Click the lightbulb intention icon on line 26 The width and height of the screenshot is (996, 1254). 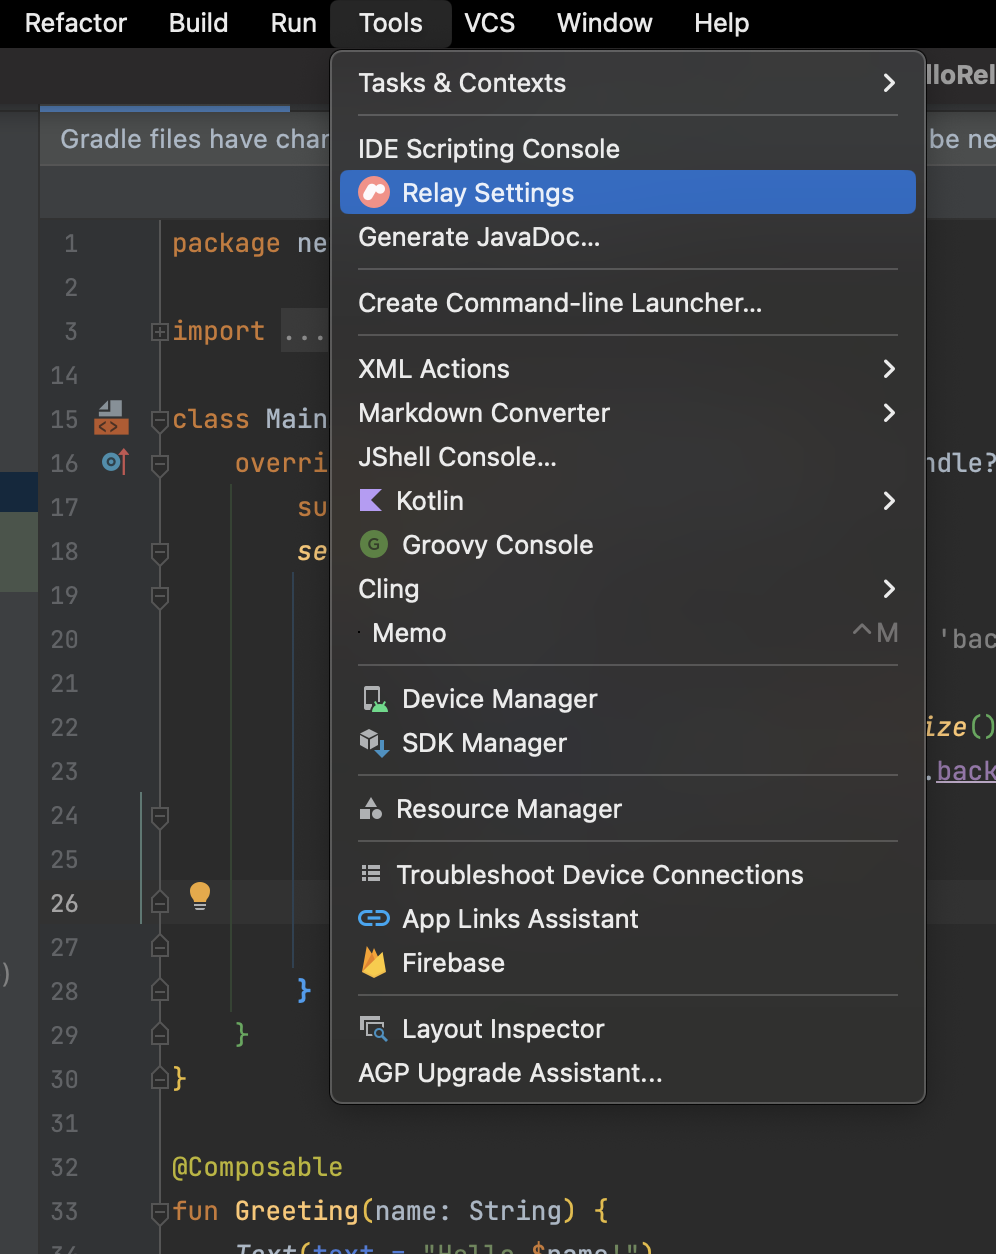pos(199,896)
